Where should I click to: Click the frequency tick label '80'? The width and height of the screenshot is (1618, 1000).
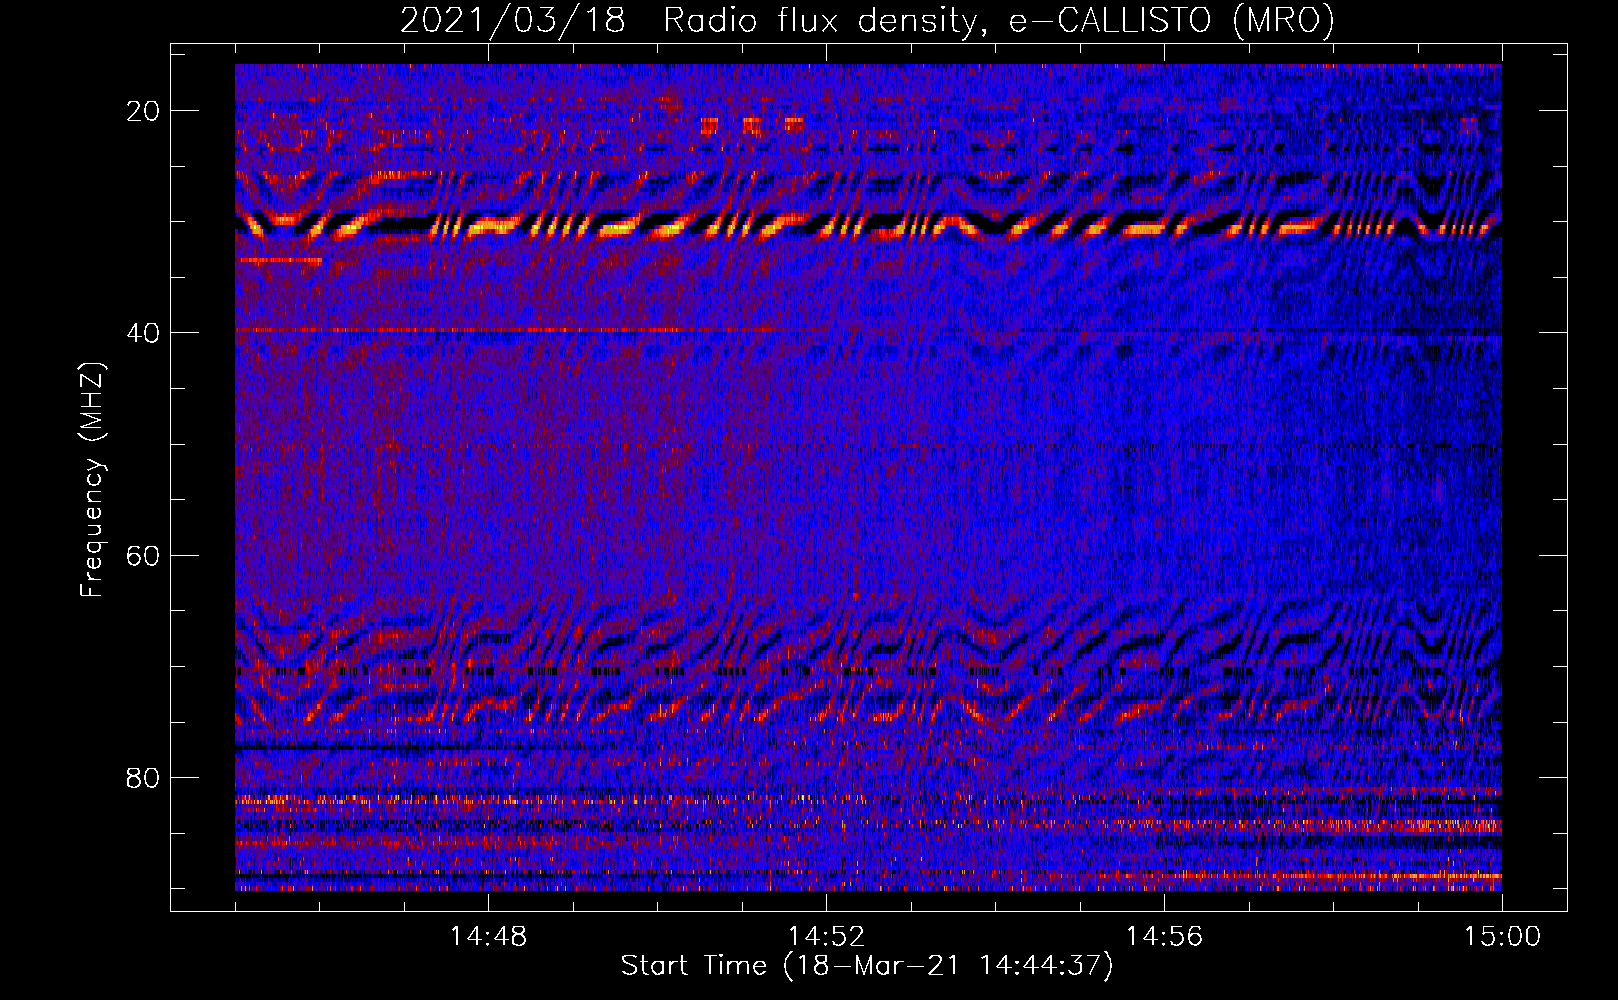click(x=144, y=778)
